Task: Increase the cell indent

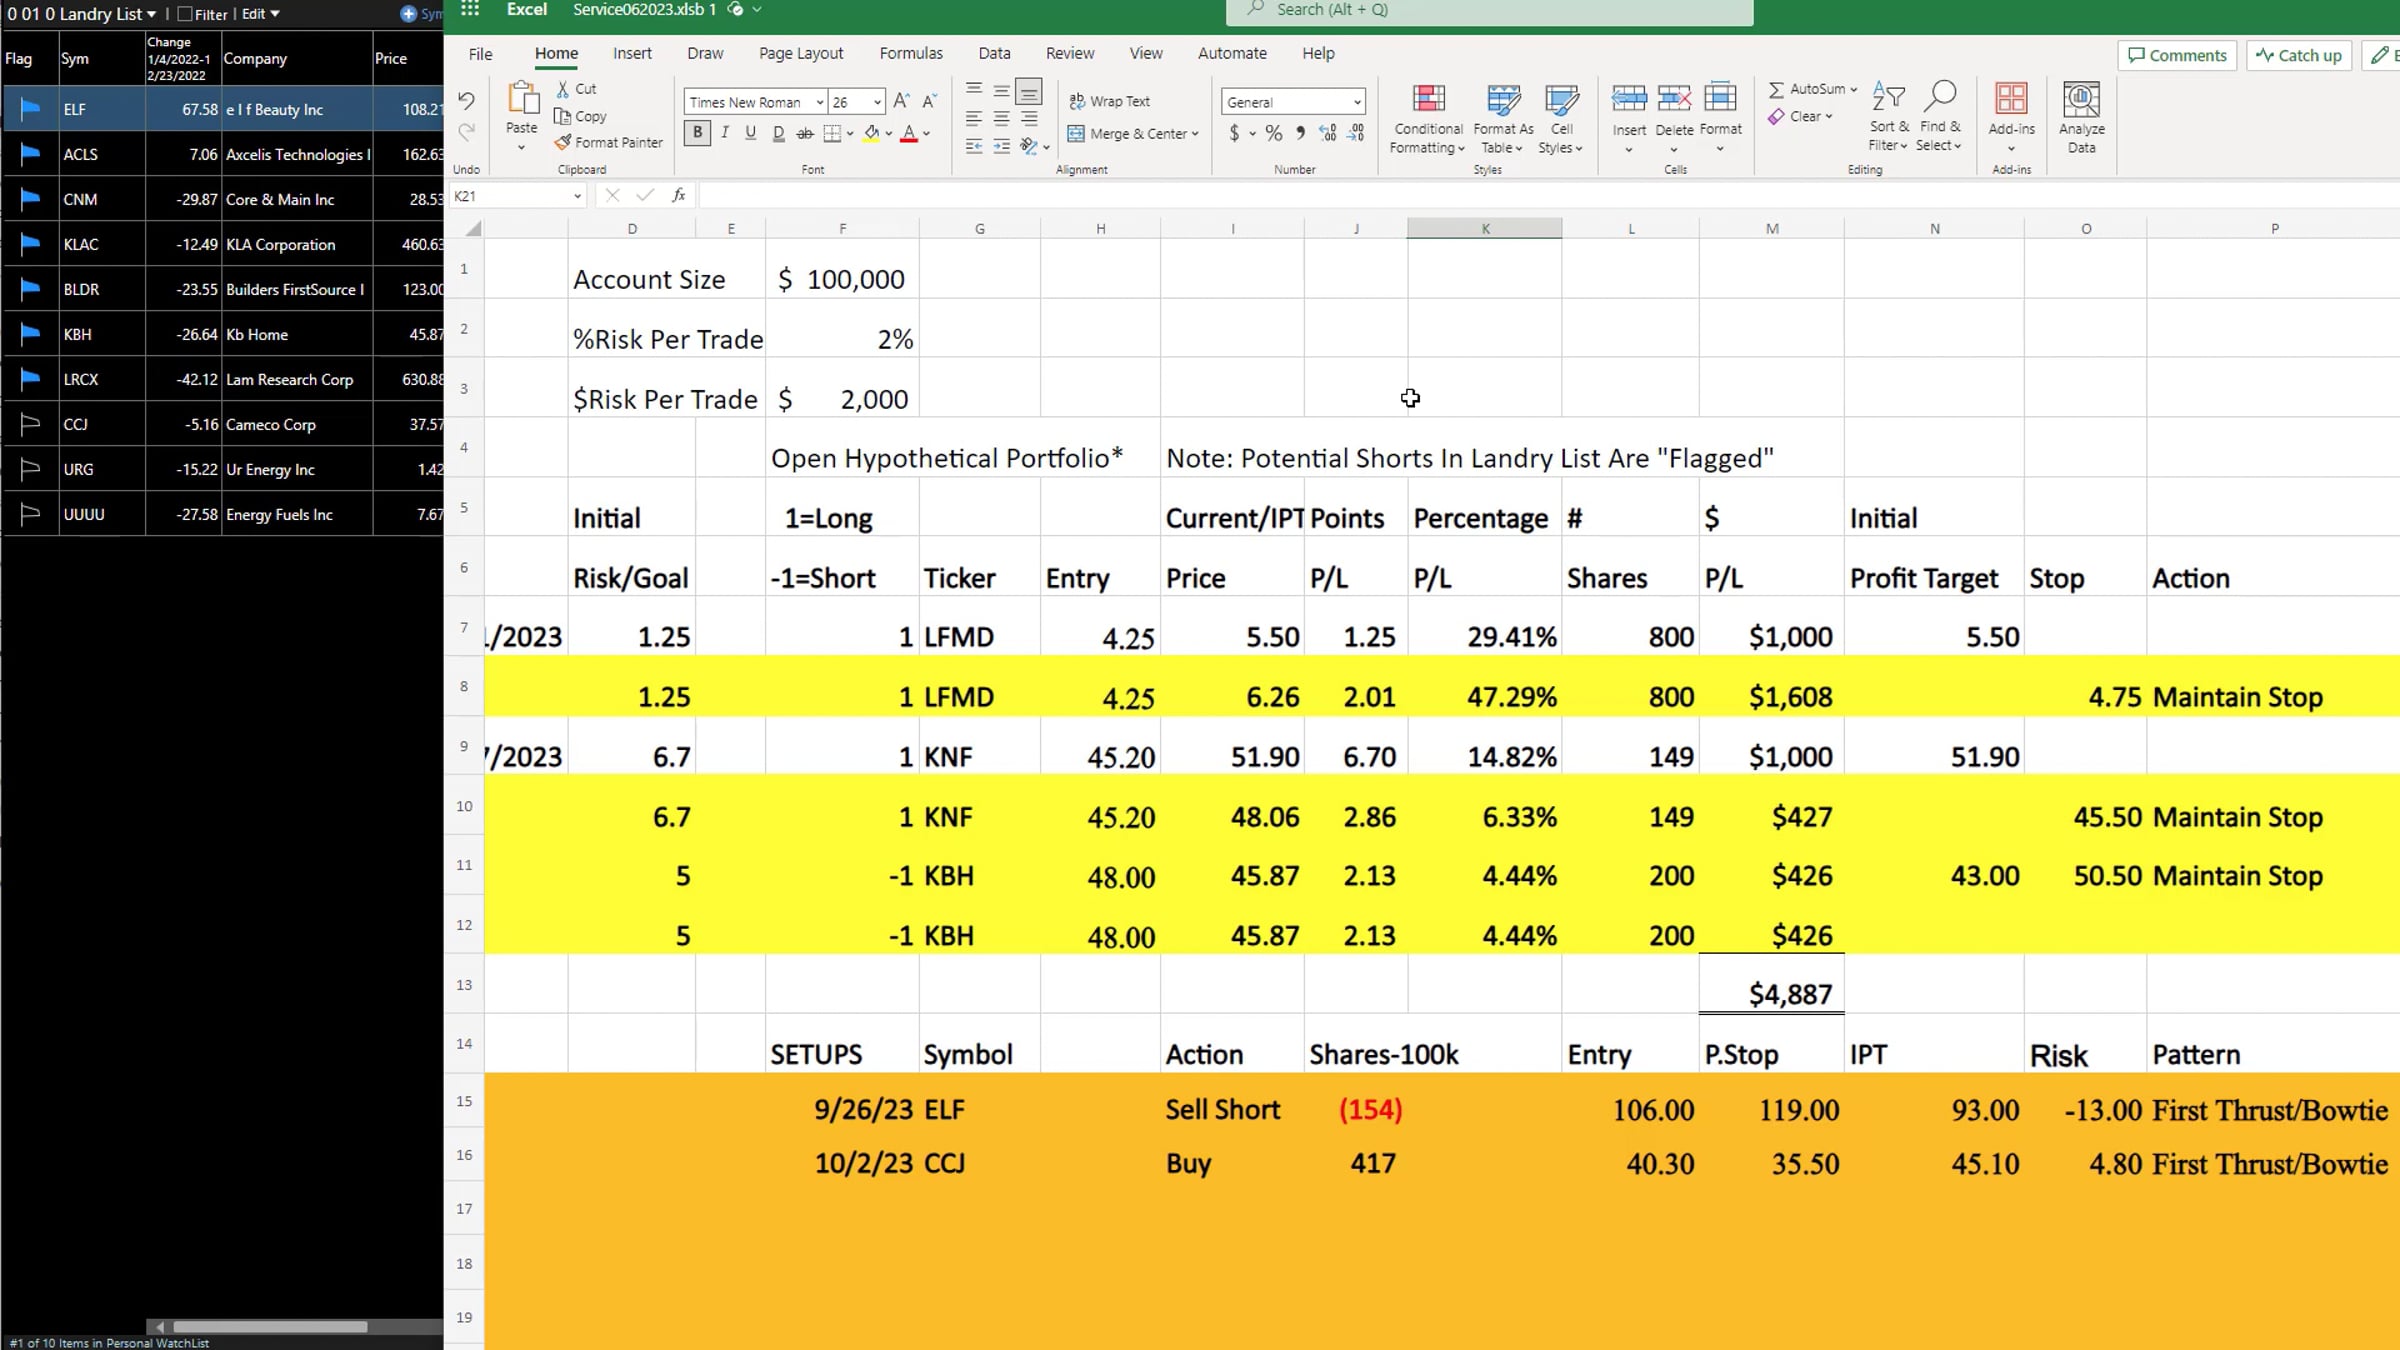Action: coord(1001,146)
